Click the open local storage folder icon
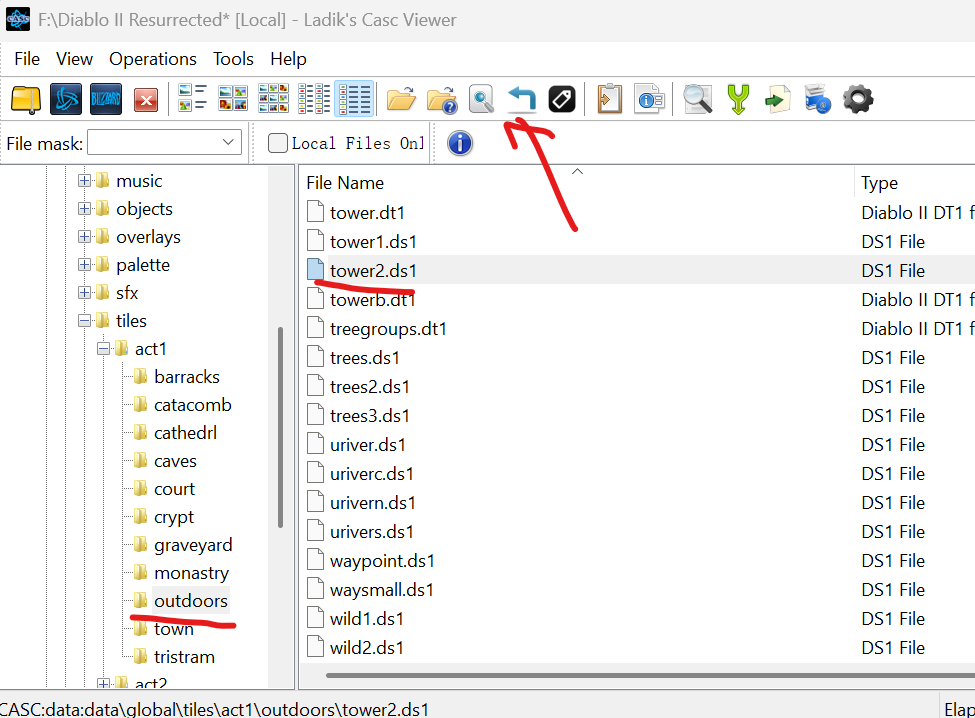 tap(26, 99)
